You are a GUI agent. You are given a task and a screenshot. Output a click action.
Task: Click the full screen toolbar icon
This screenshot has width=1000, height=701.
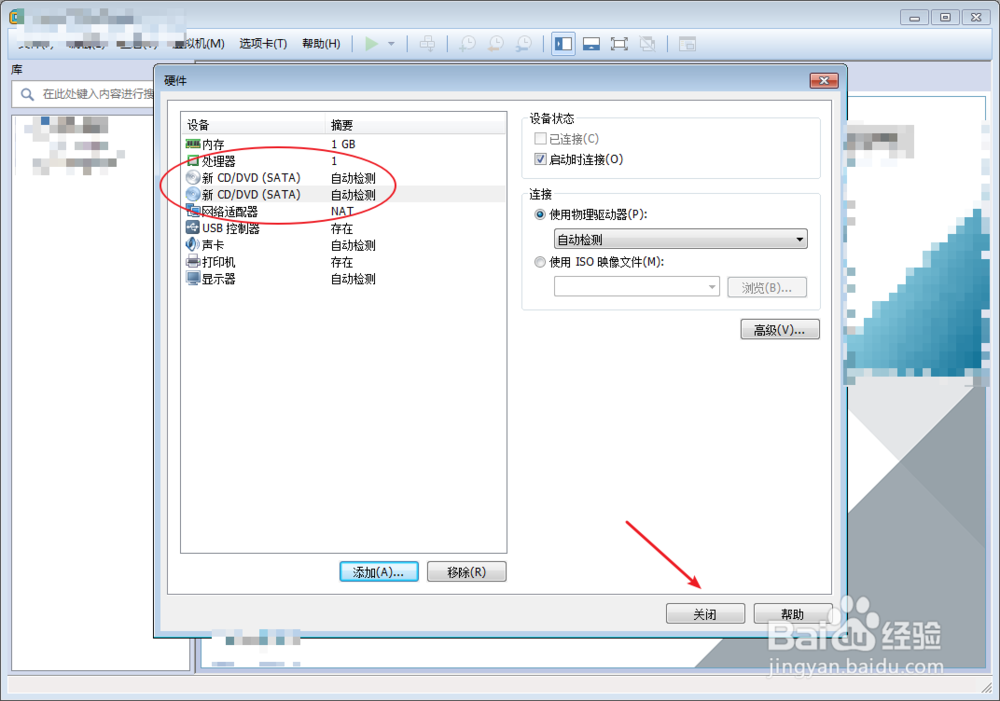point(619,44)
